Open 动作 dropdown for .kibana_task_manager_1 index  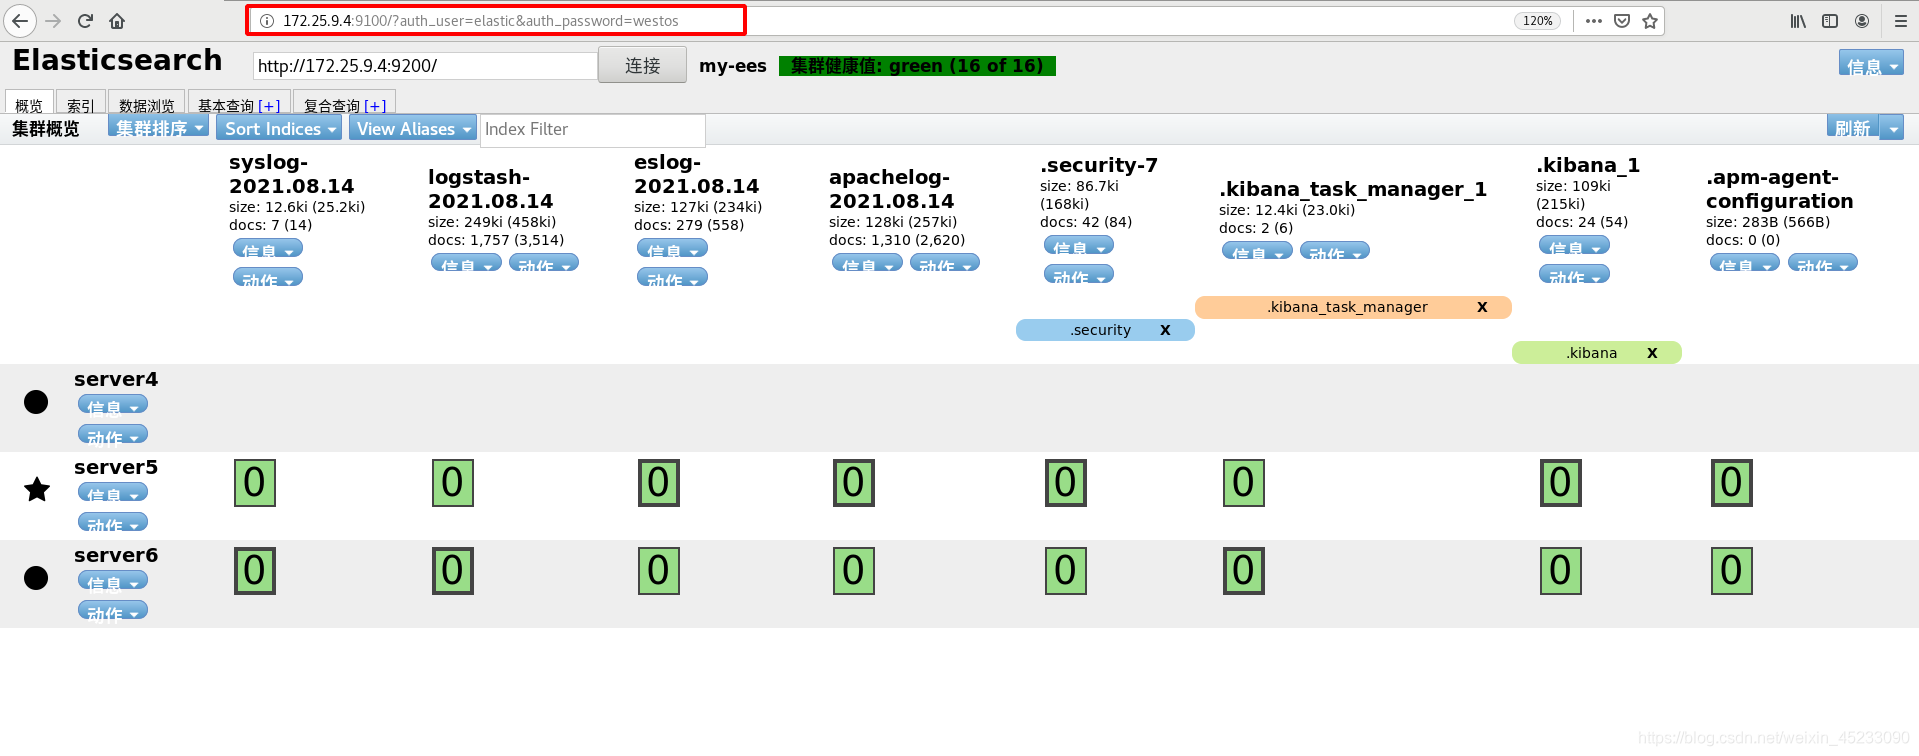[x=1335, y=252]
